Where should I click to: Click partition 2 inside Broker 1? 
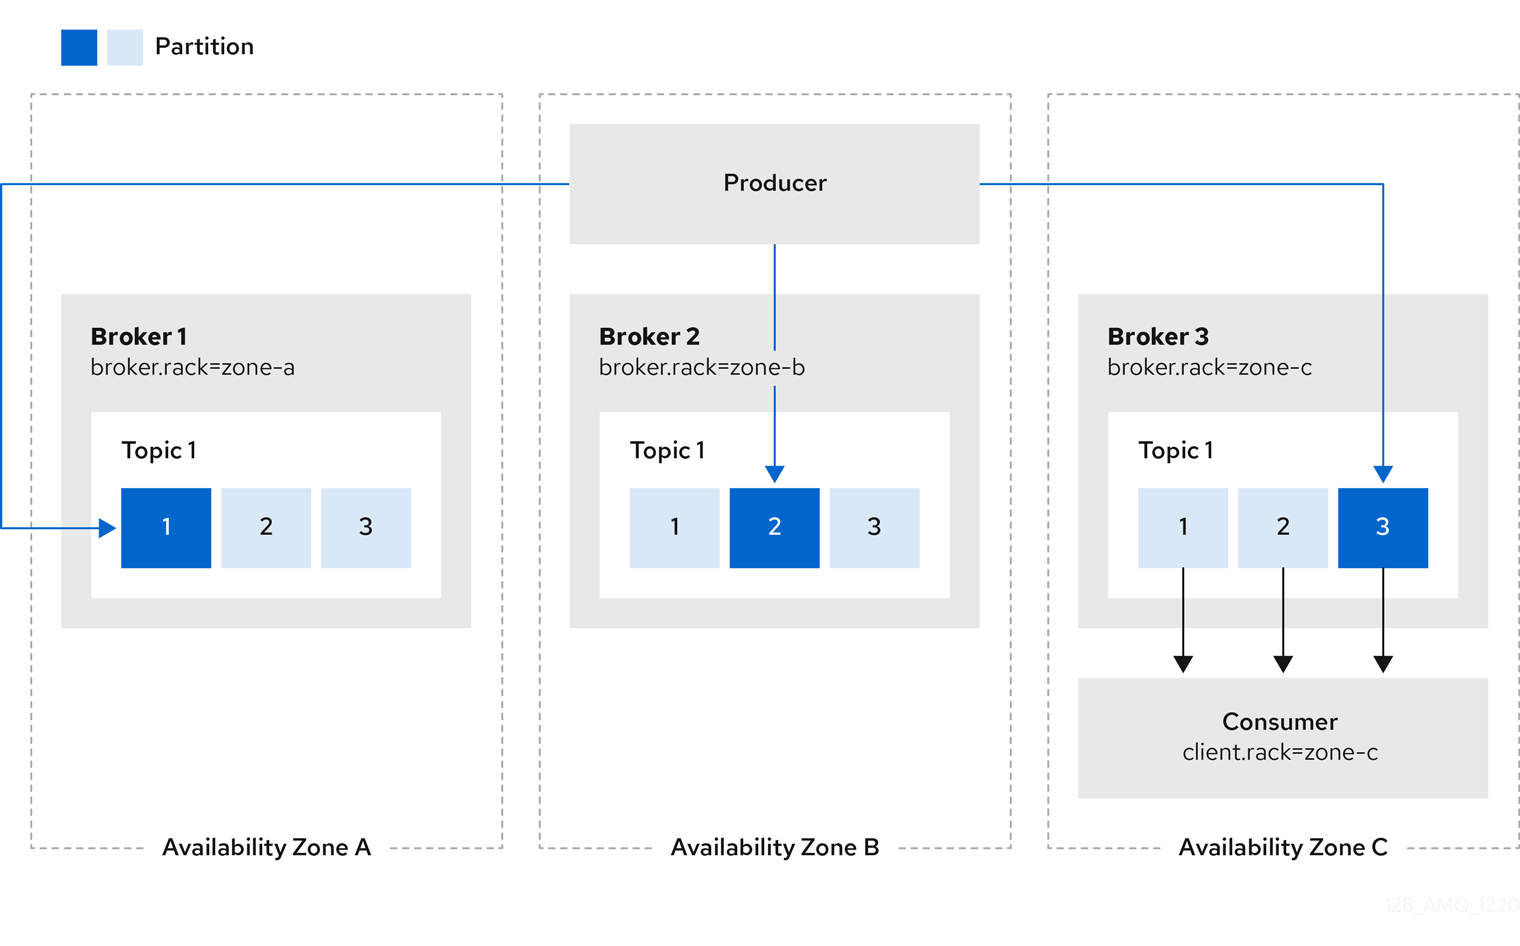click(266, 527)
